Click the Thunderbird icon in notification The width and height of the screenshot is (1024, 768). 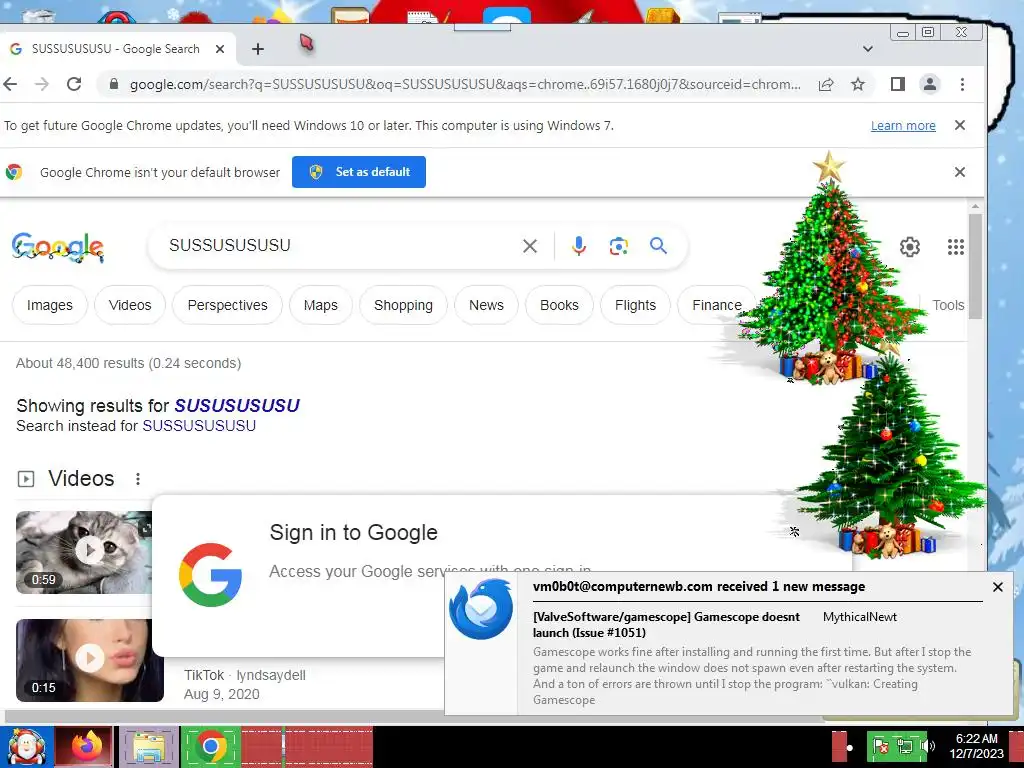481,609
